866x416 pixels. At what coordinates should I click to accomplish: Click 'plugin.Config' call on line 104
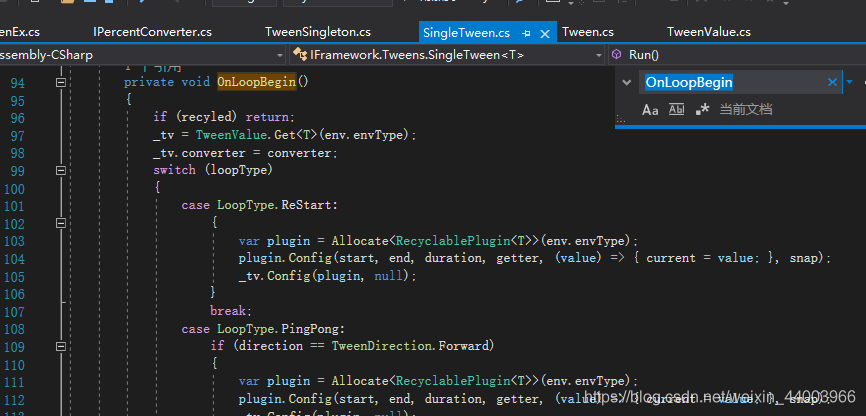[x=286, y=258]
